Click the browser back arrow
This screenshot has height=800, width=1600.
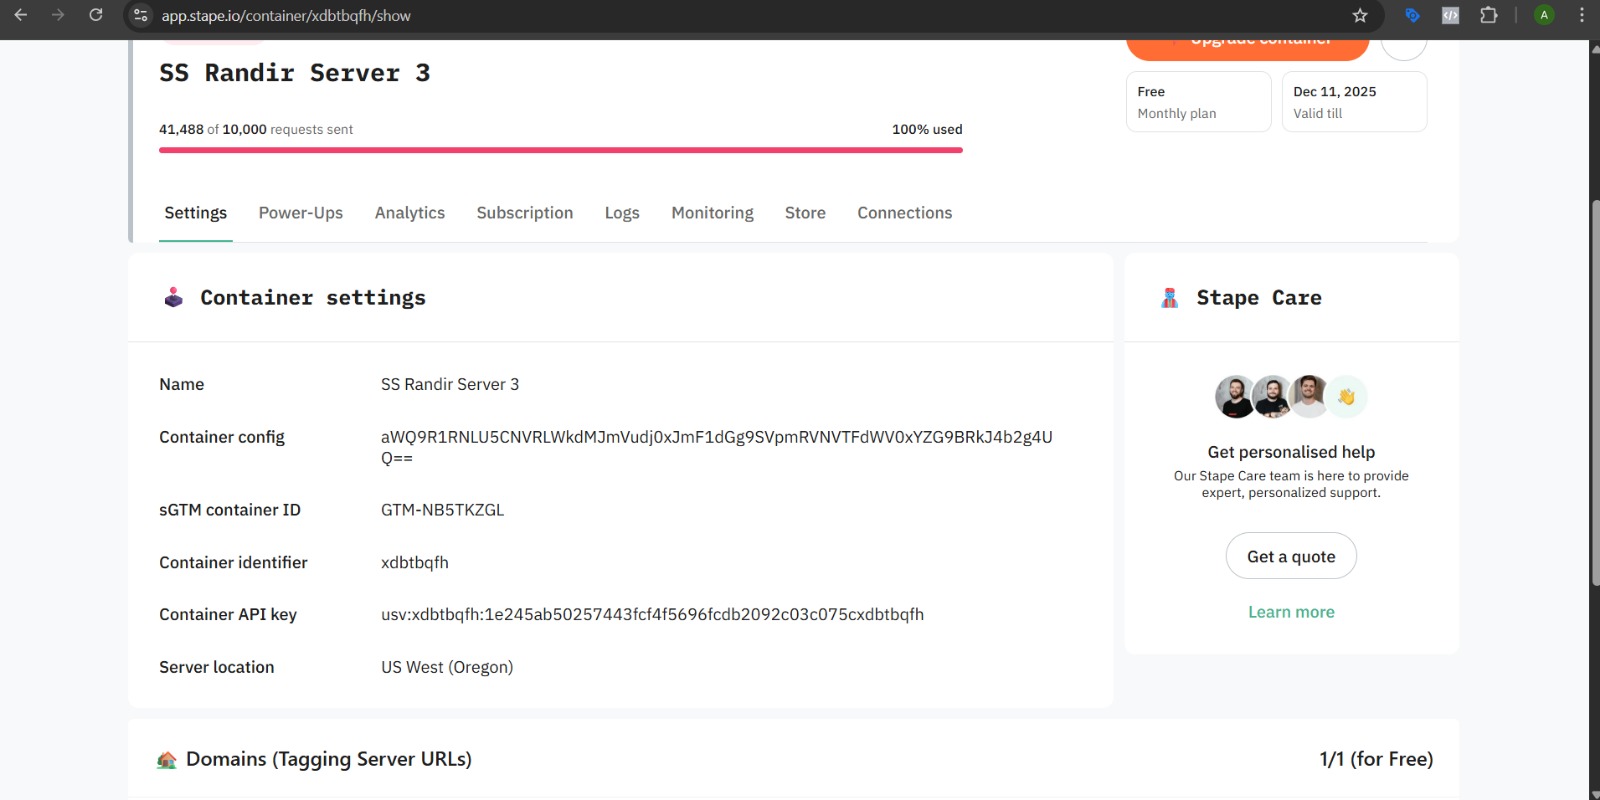(21, 15)
